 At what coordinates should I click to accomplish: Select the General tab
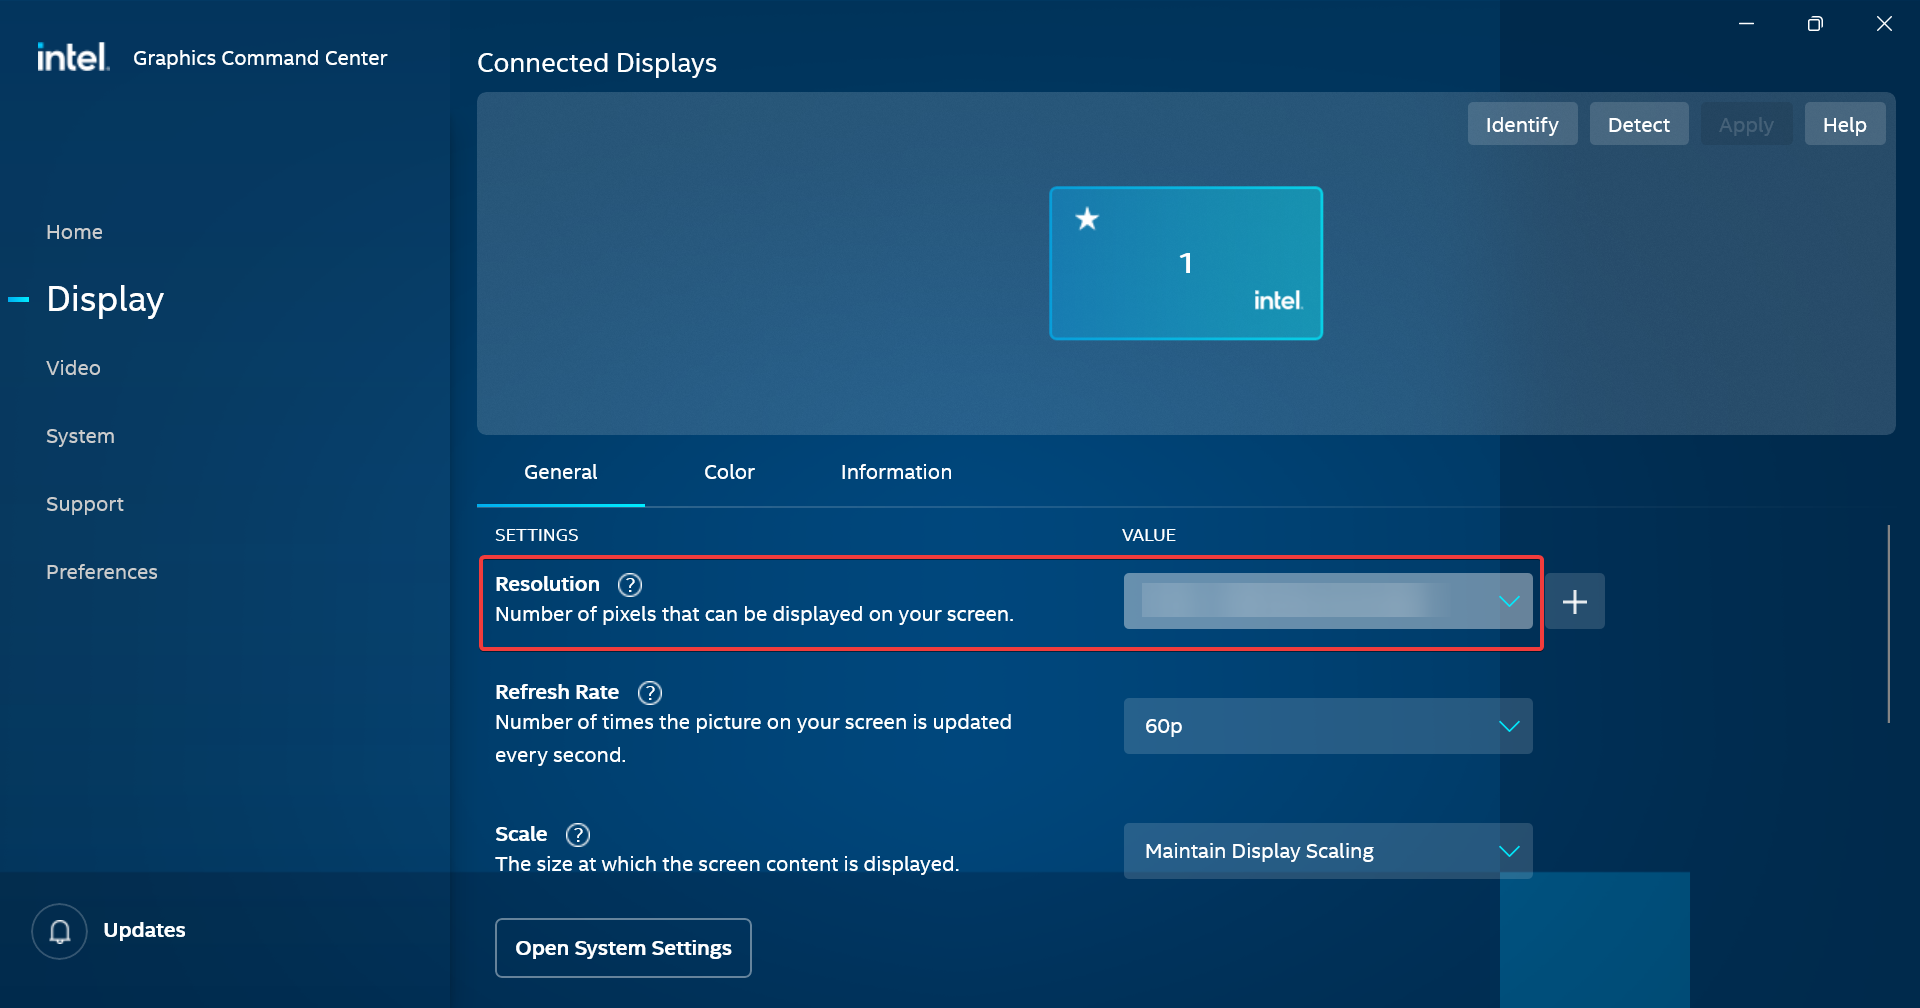coord(560,472)
